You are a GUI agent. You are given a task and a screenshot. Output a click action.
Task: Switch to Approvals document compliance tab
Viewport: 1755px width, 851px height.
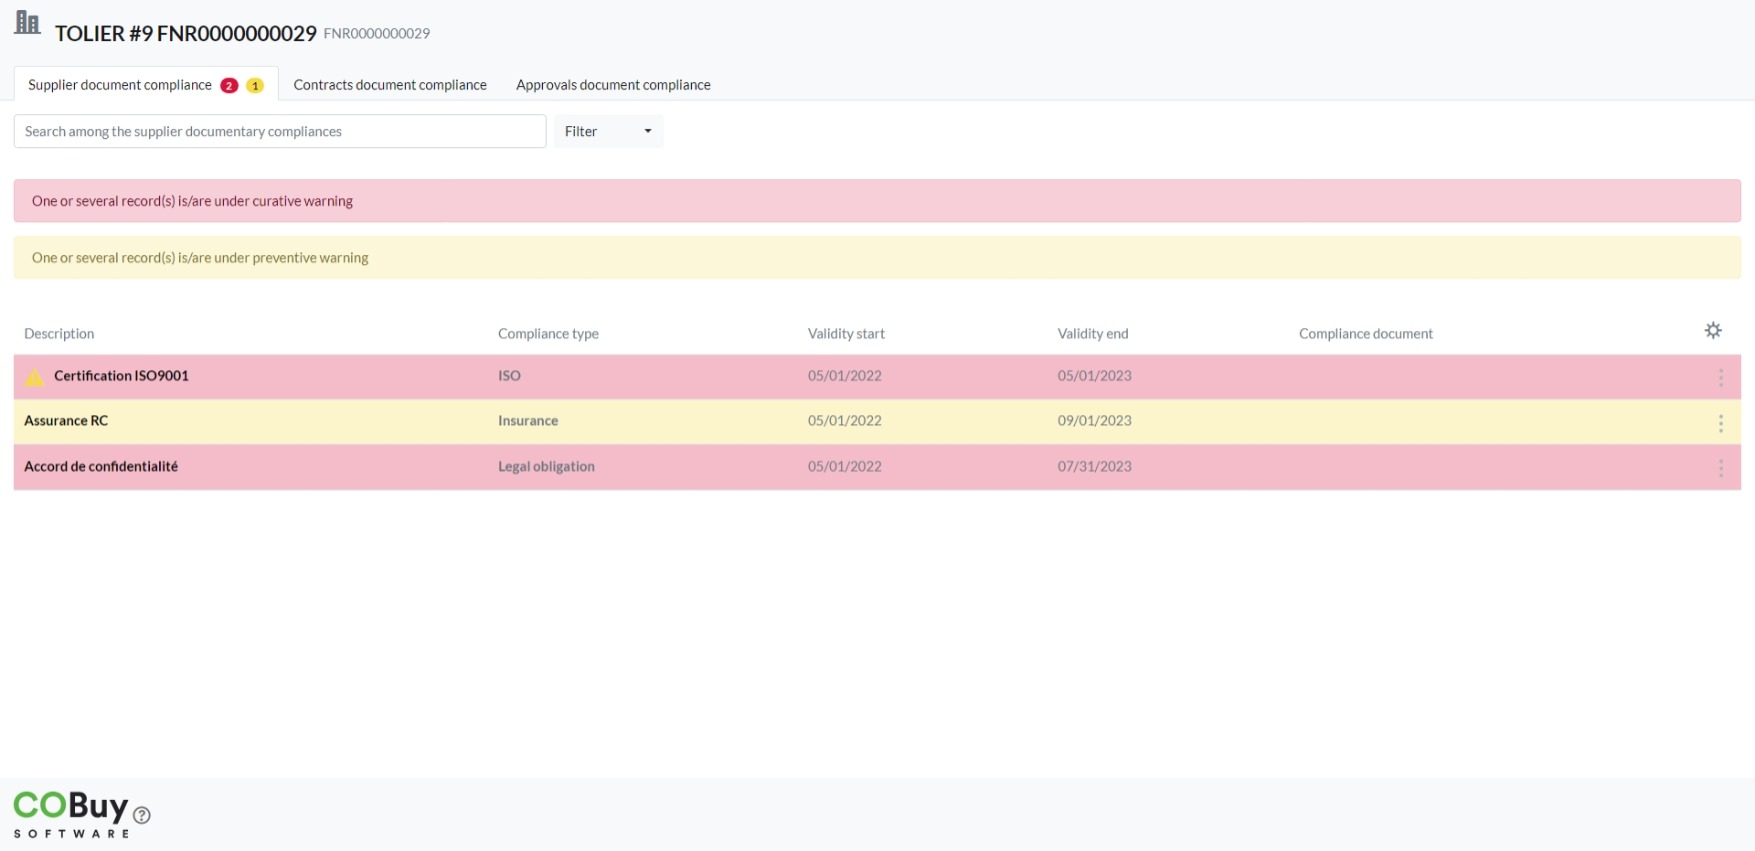pos(613,85)
